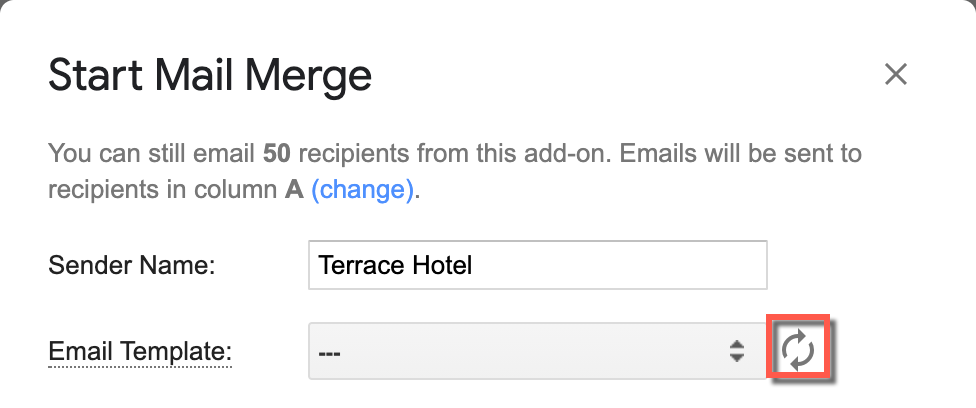Click the Email Template up-down arrows
Screen dimensions: 976x408
point(737,351)
